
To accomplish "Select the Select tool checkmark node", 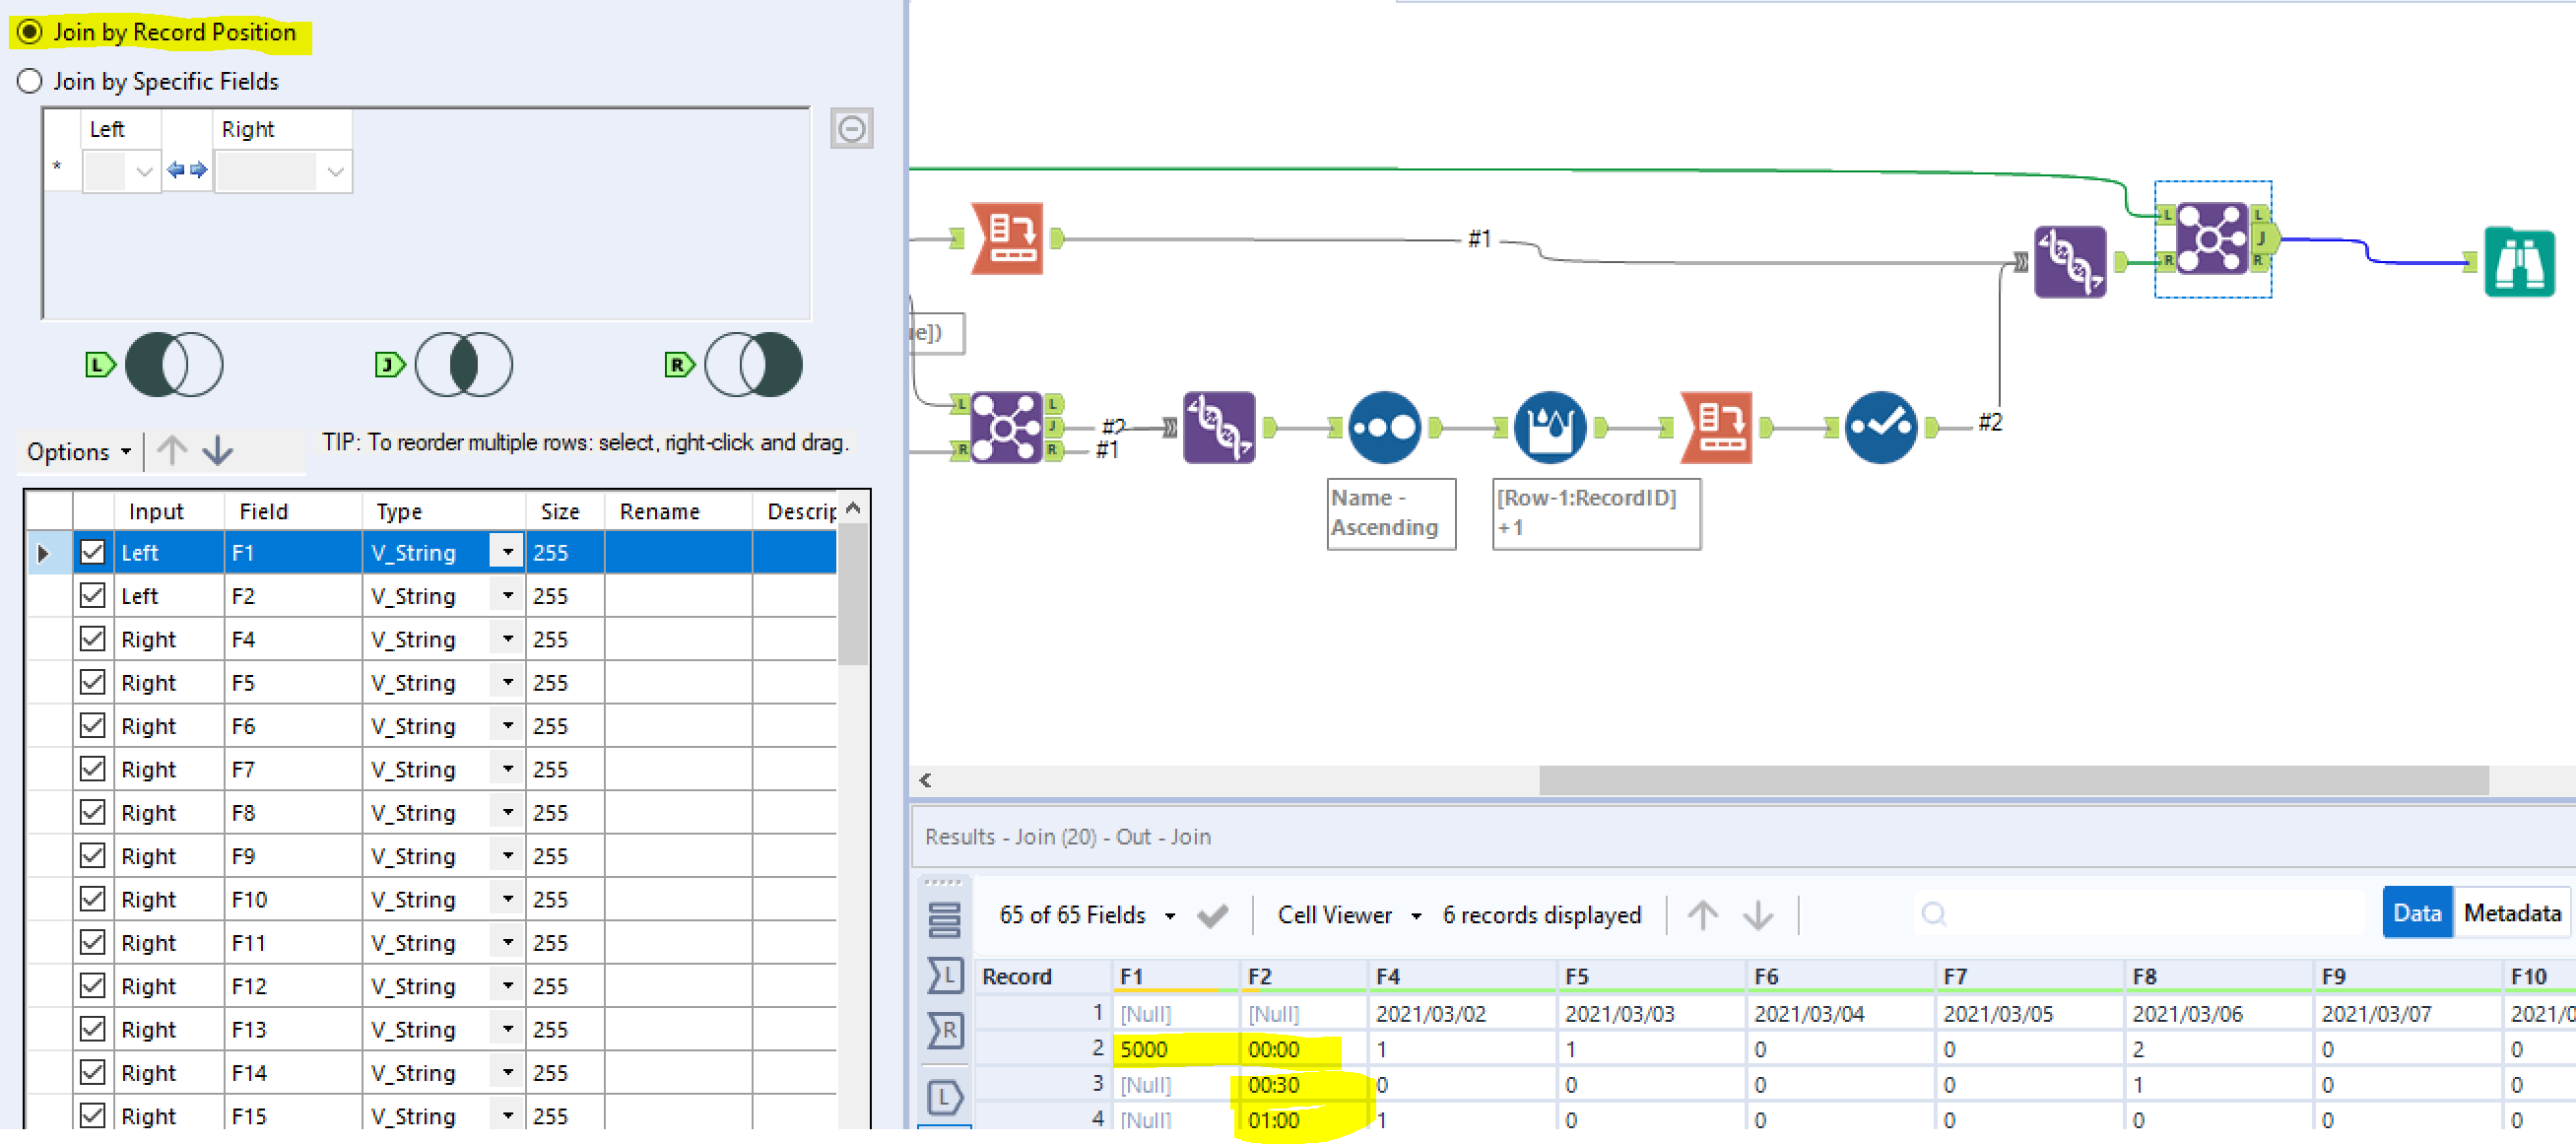I will [1880, 427].
